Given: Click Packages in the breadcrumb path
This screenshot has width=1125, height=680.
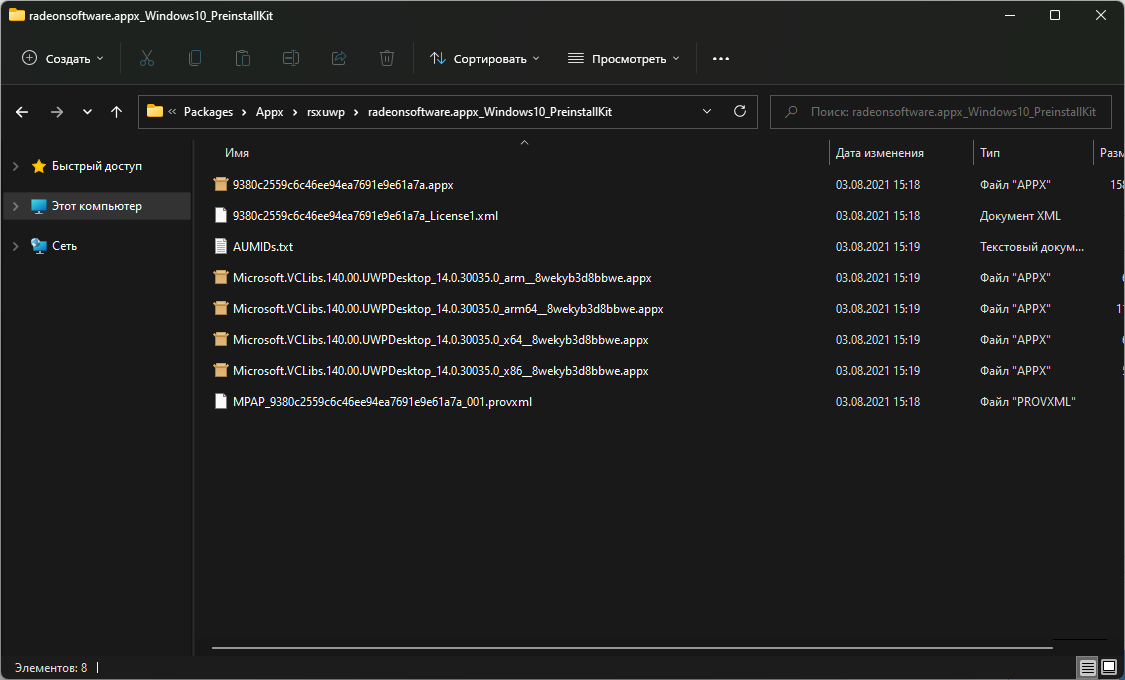Looking at the screenshot, I should tap(208, 112).
